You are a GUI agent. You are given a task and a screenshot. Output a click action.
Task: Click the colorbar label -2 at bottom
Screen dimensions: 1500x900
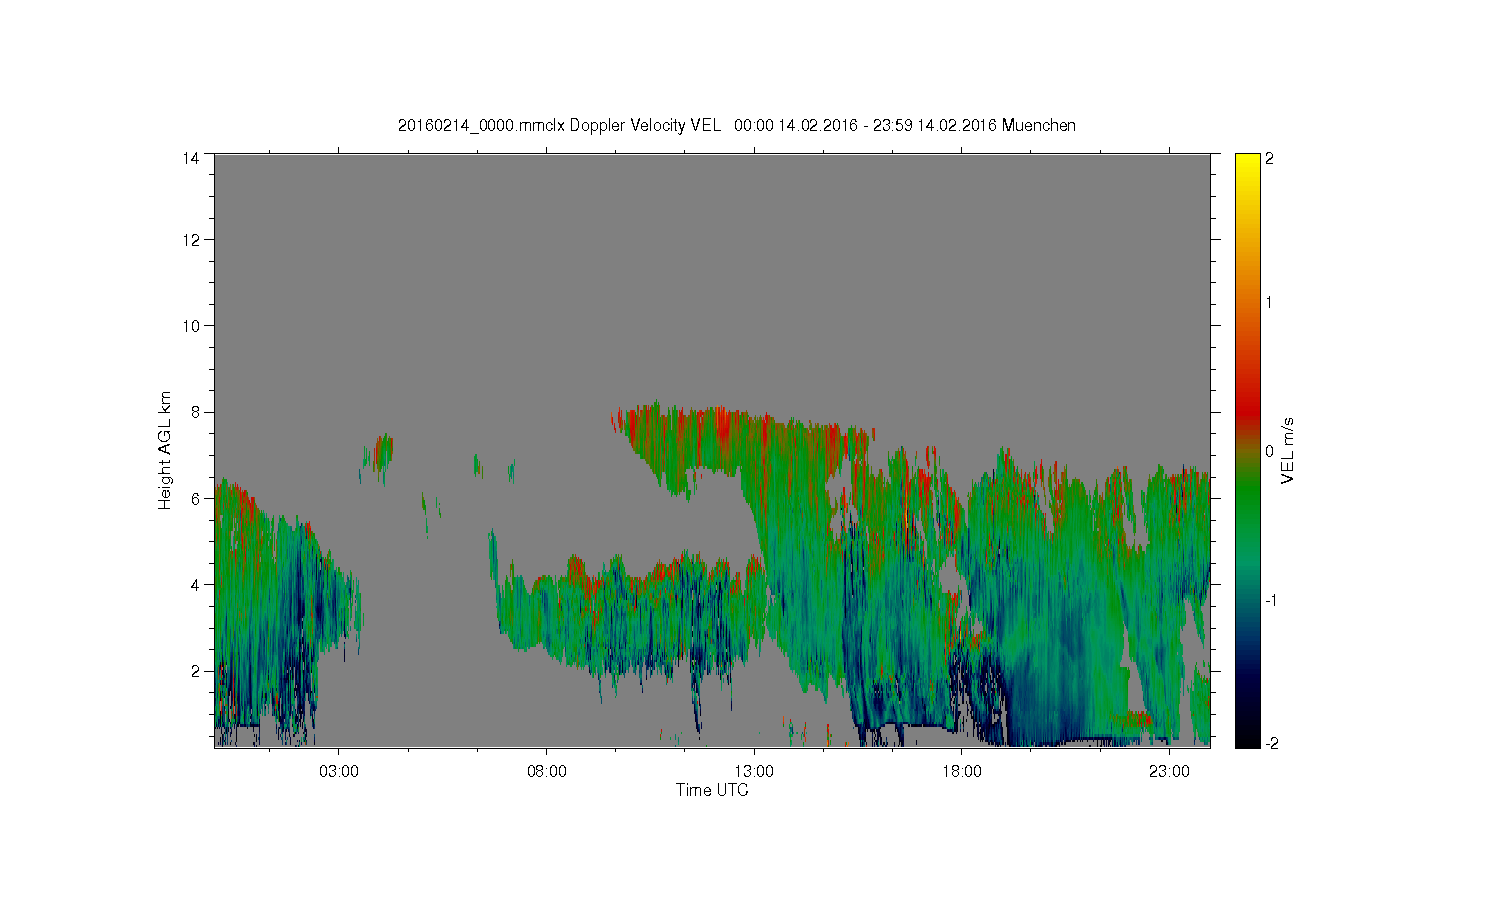point(1271,743)
